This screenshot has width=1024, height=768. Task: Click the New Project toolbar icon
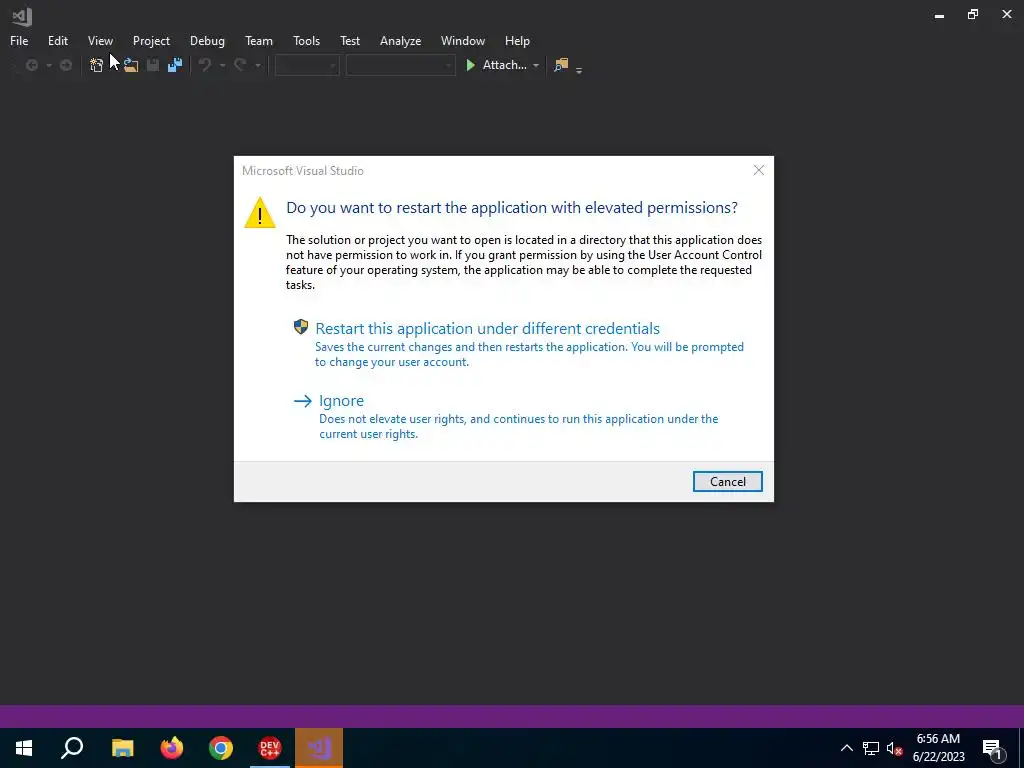pyautogui.click(x=96, y=65)
